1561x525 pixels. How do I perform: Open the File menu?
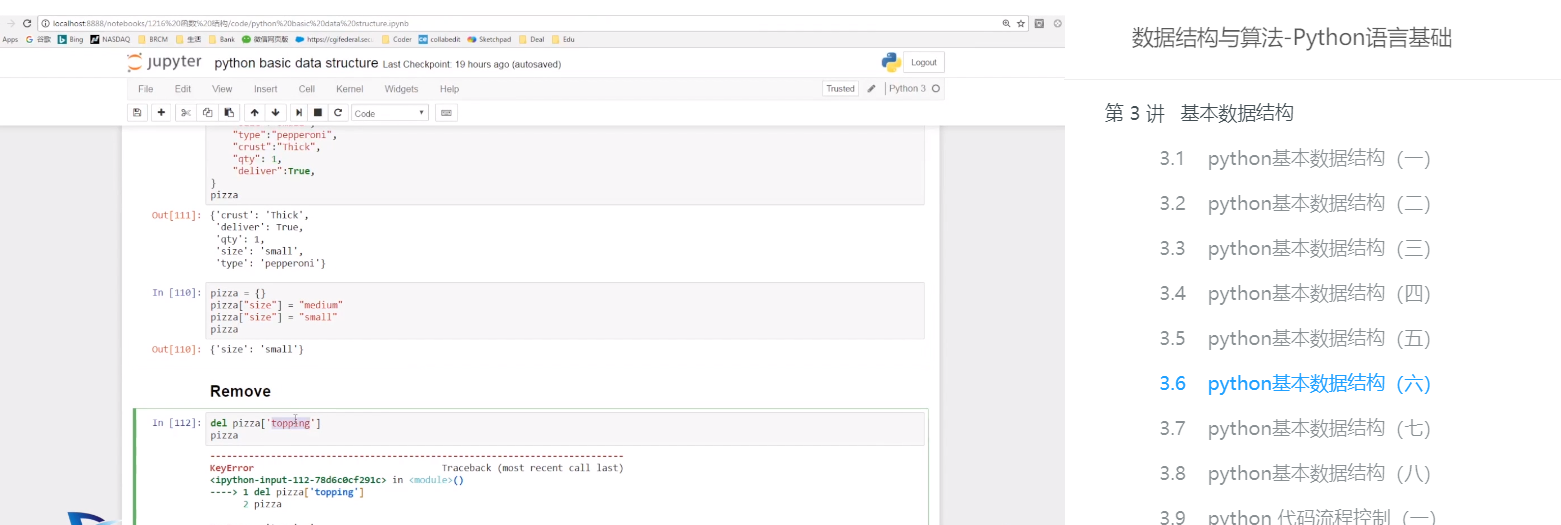tap(146, 89)
